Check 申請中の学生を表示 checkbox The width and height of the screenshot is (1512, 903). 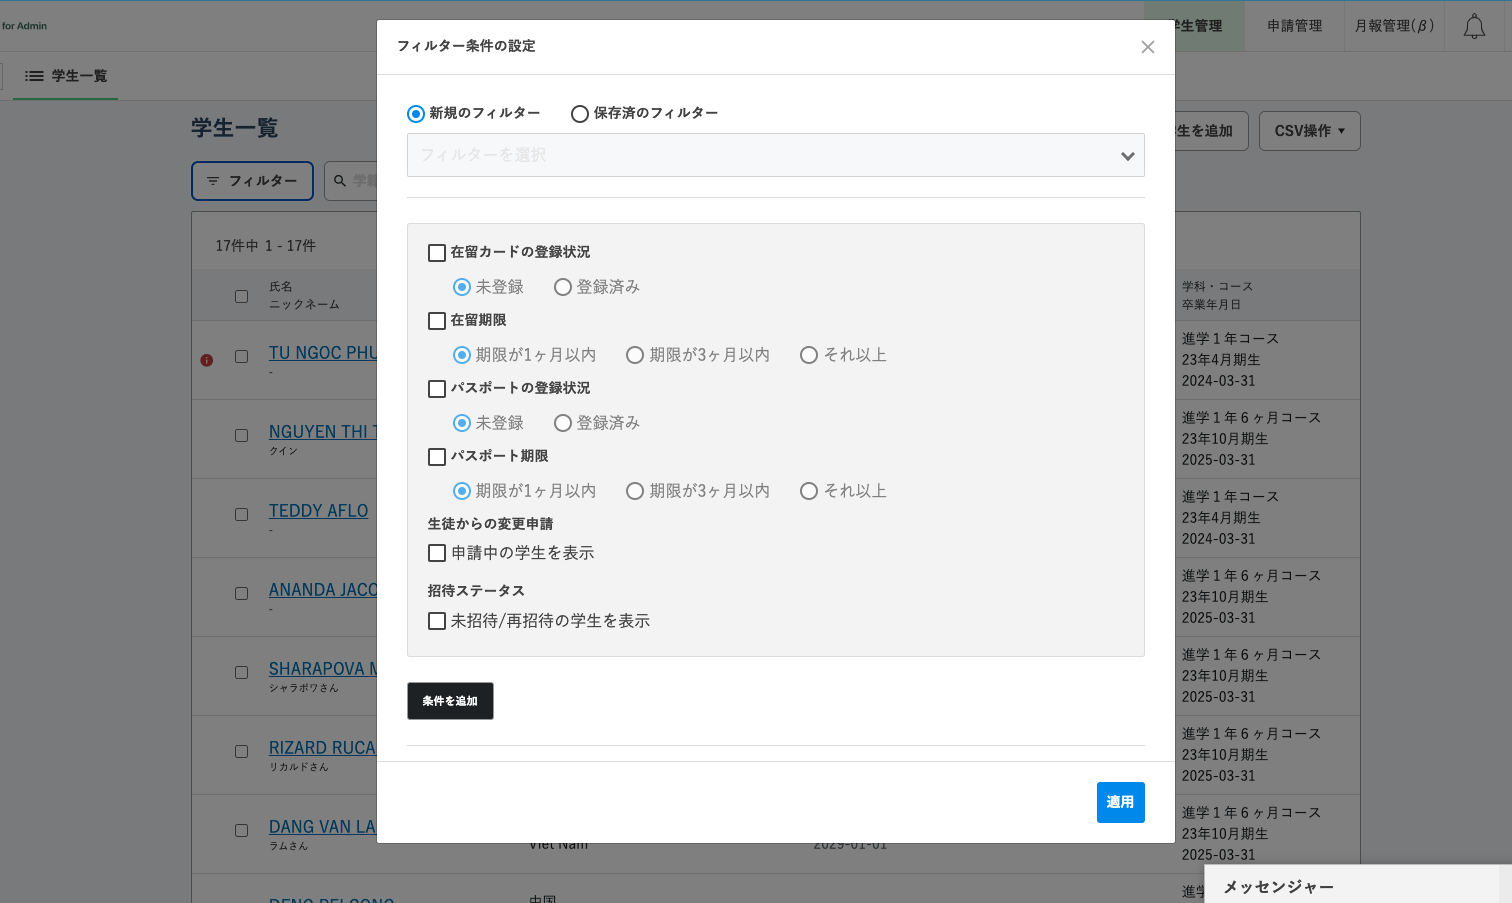tap(437, 553)
